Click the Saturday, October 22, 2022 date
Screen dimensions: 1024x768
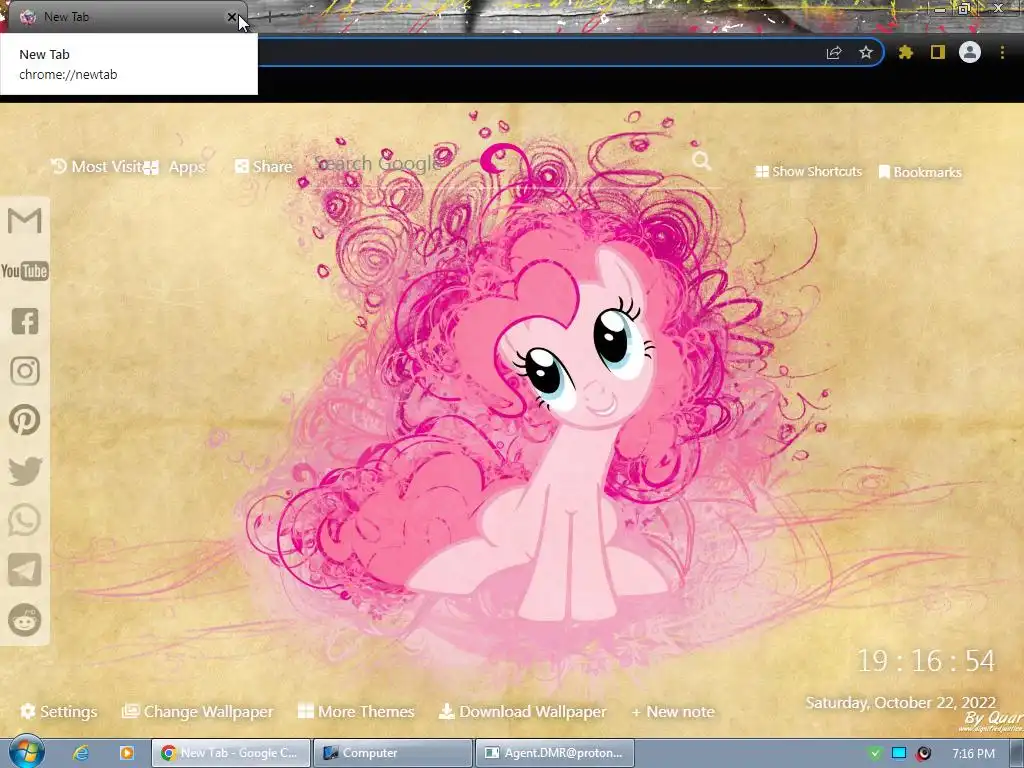click(901, 703)
